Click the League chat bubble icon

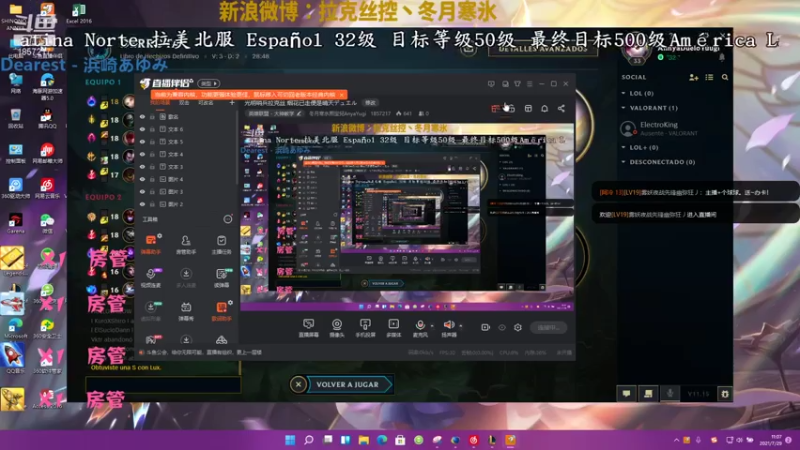coord(626,393)
